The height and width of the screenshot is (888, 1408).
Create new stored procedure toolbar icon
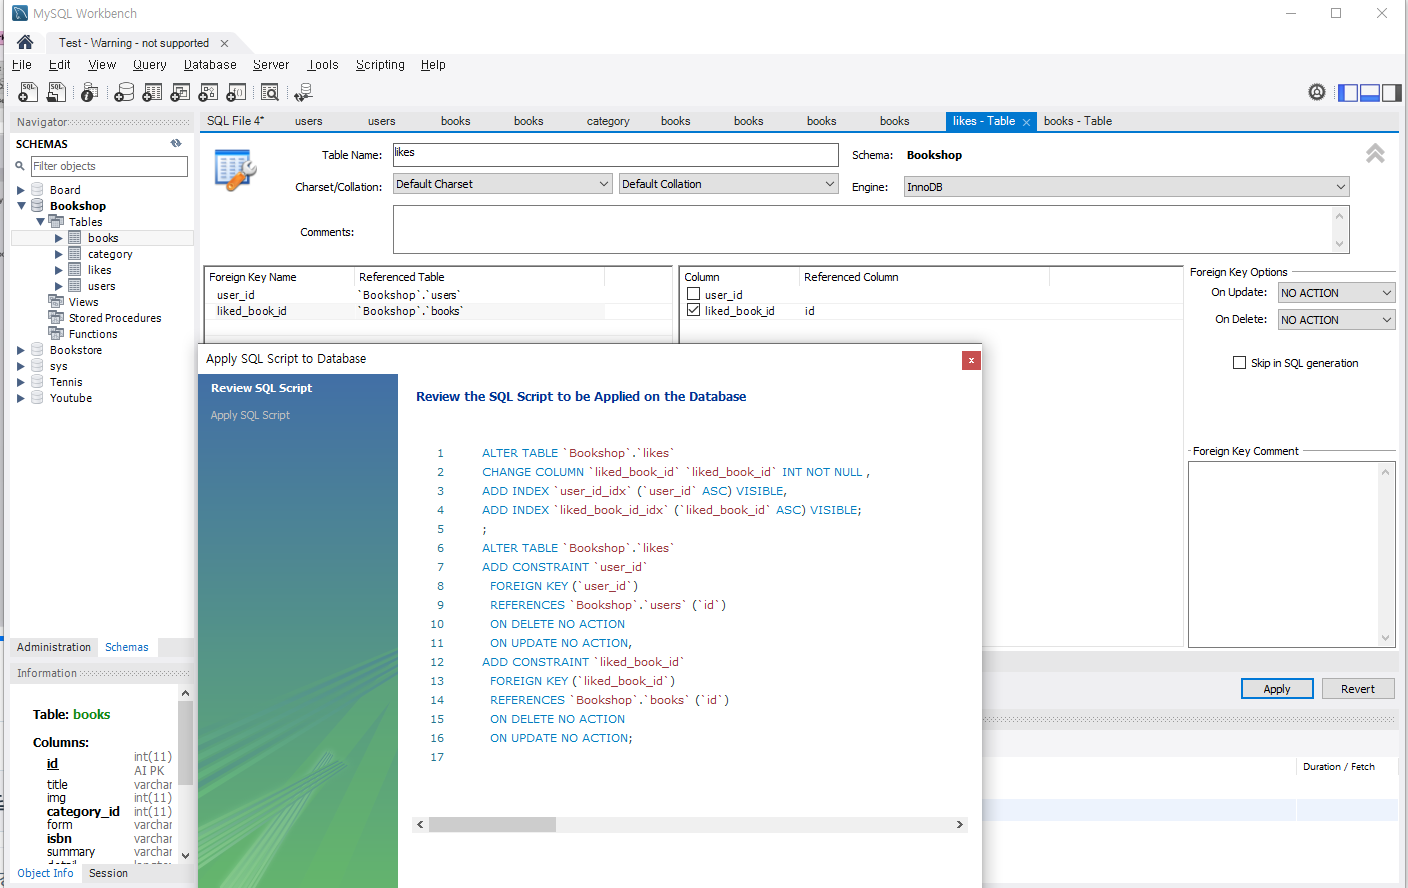tap(208, 92)
